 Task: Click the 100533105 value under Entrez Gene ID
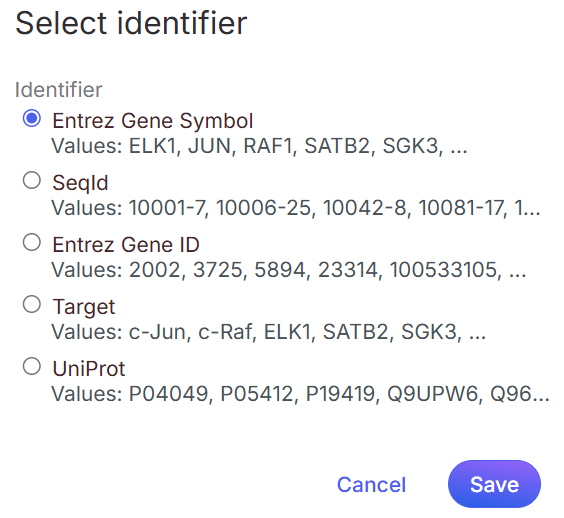444,270
